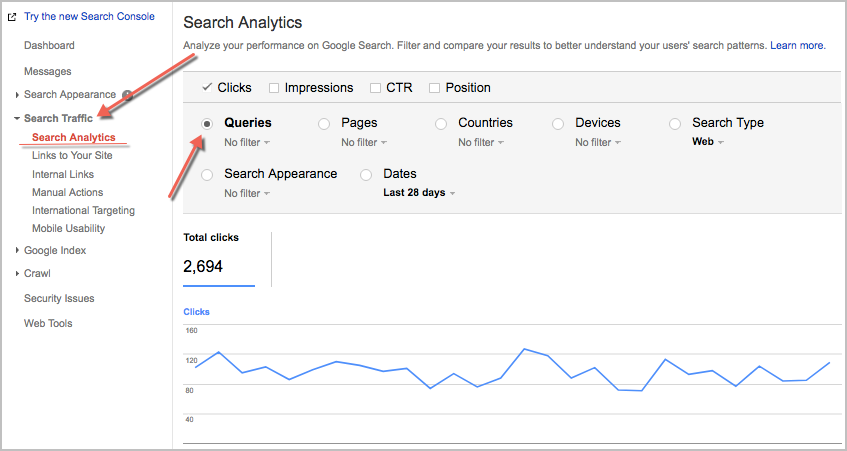Choose the Devices radio option
The width and height of the screenshot is (847, 451).
pos(558,124)
